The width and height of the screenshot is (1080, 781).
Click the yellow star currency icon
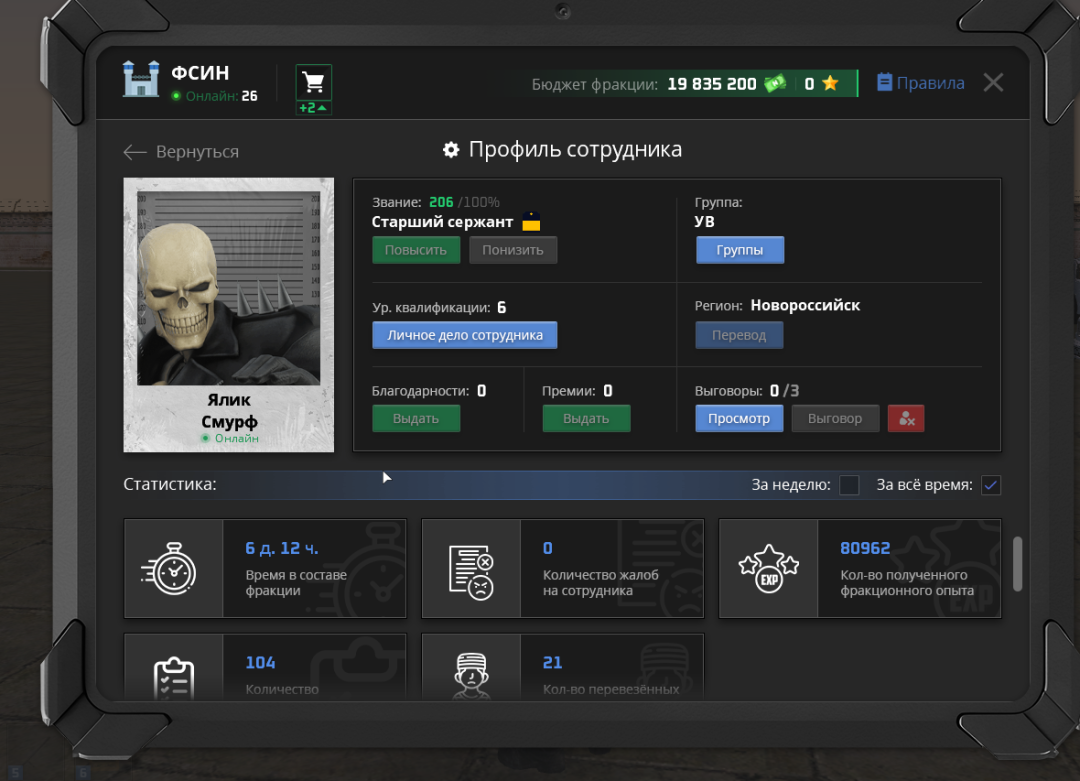(830, 84)
